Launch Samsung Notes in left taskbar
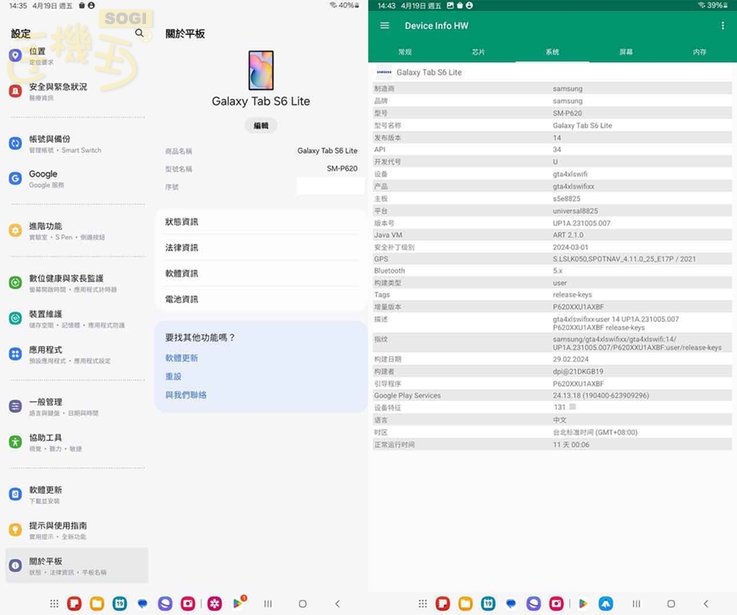Viewport: 737px width, 615px height. click(x=74, y=603)
